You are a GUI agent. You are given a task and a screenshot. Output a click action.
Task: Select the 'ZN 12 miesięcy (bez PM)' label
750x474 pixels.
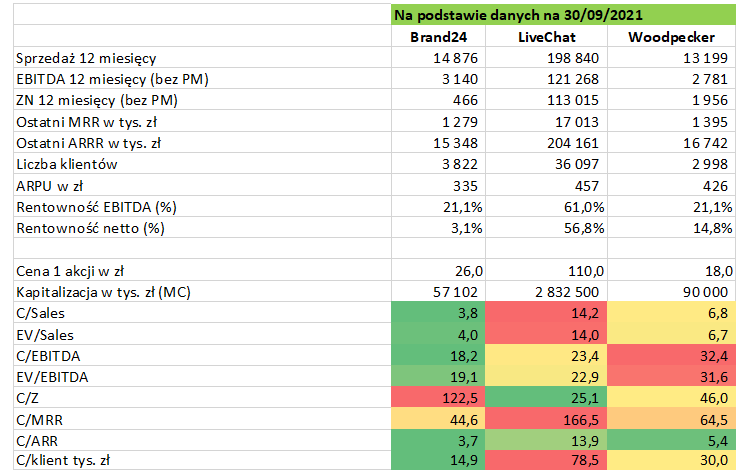pos(97,100)
